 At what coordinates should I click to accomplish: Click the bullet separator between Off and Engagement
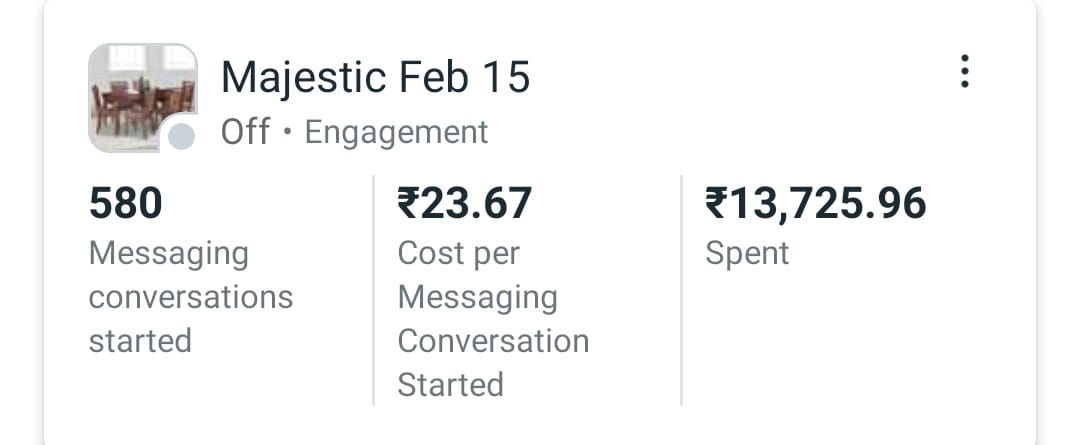pyautogui.click(x=288, y=133)
